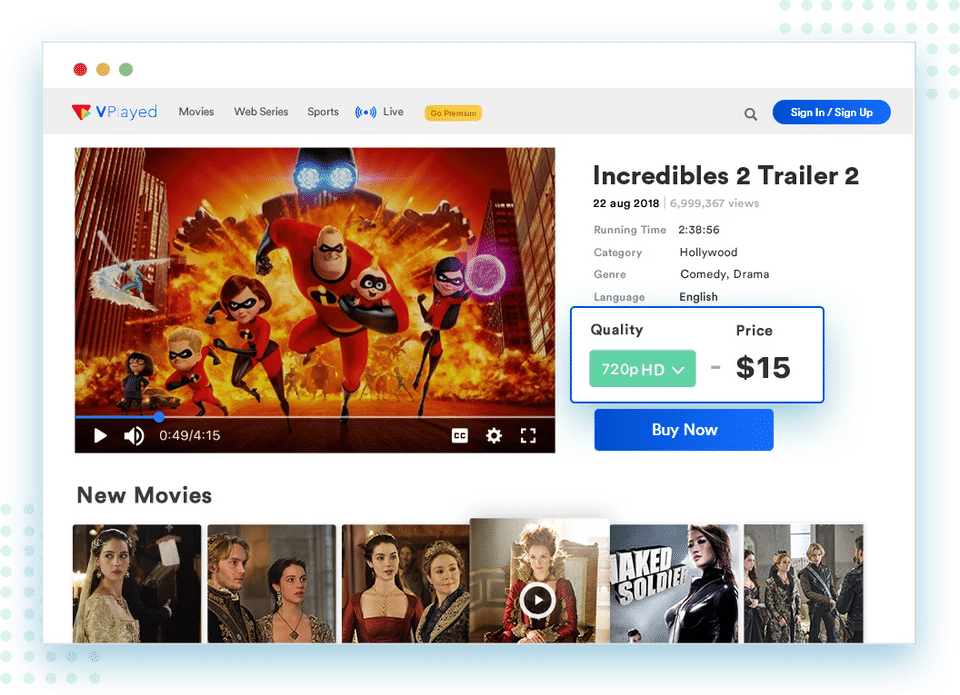
Task: Click the Live broadcast signal icon
Action: click(x=366, y=112)
